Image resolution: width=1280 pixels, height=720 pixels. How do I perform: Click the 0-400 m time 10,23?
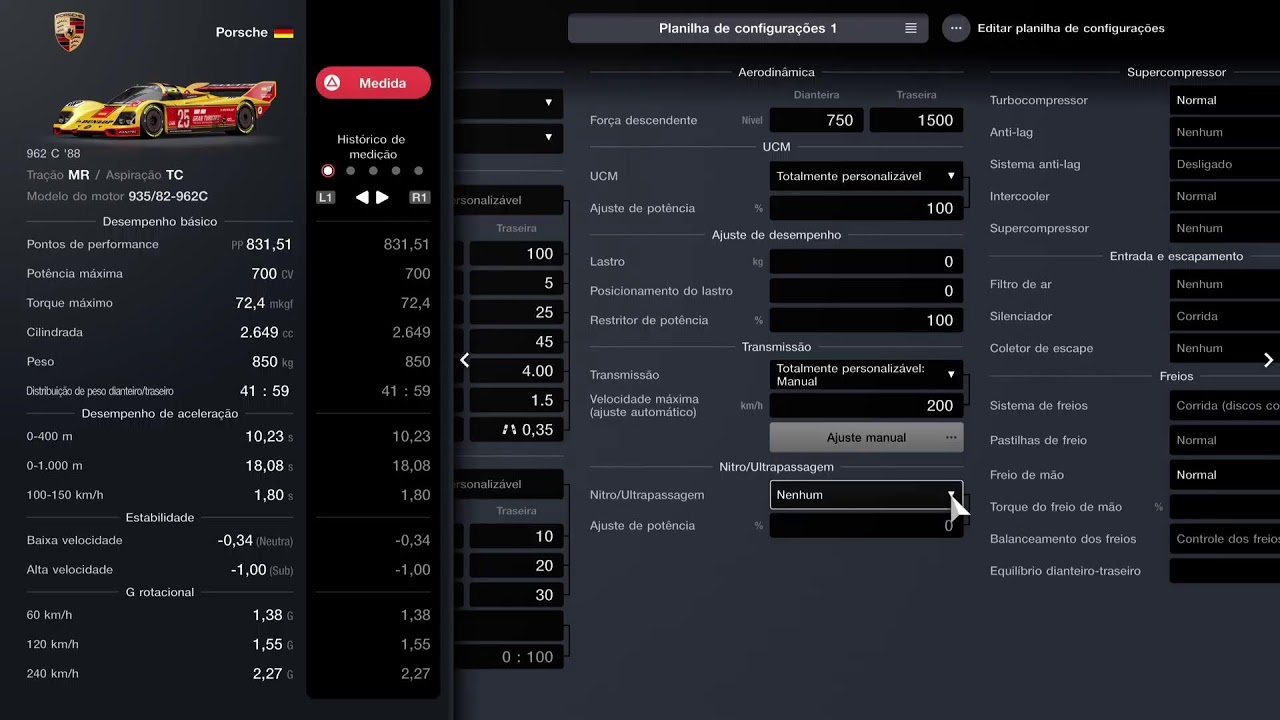265,436
